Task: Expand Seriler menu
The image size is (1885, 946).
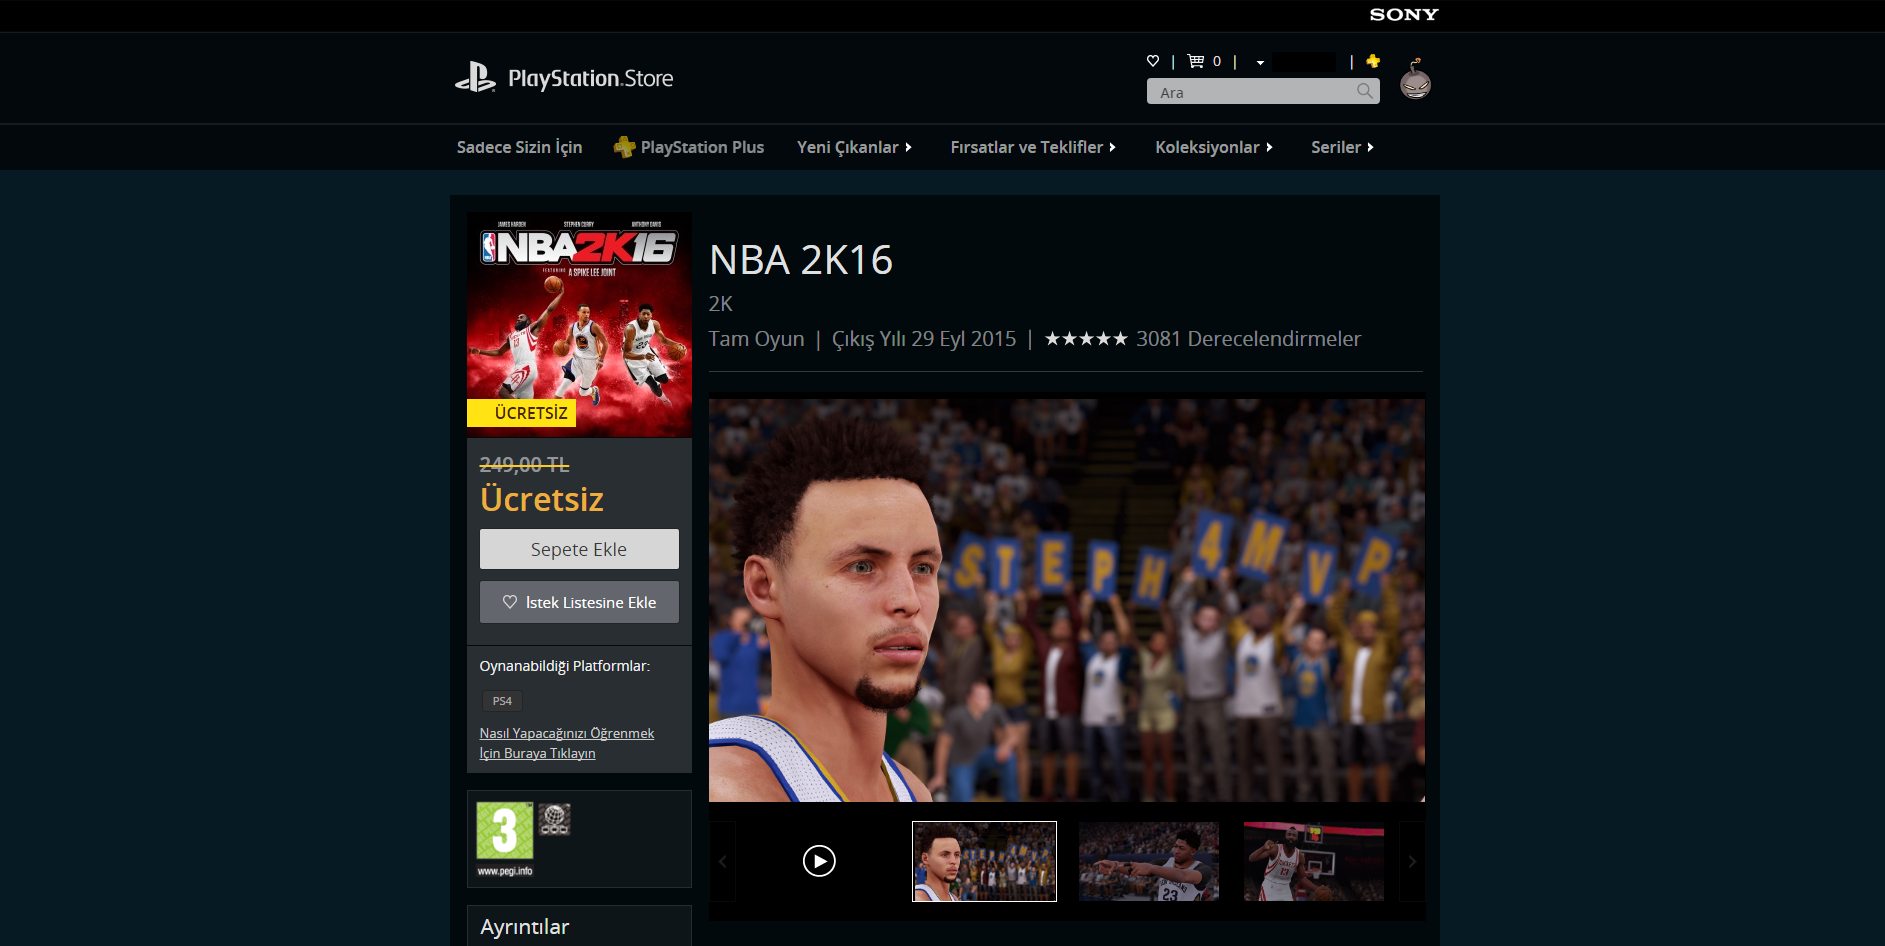Action: [x=1342, y=147]
